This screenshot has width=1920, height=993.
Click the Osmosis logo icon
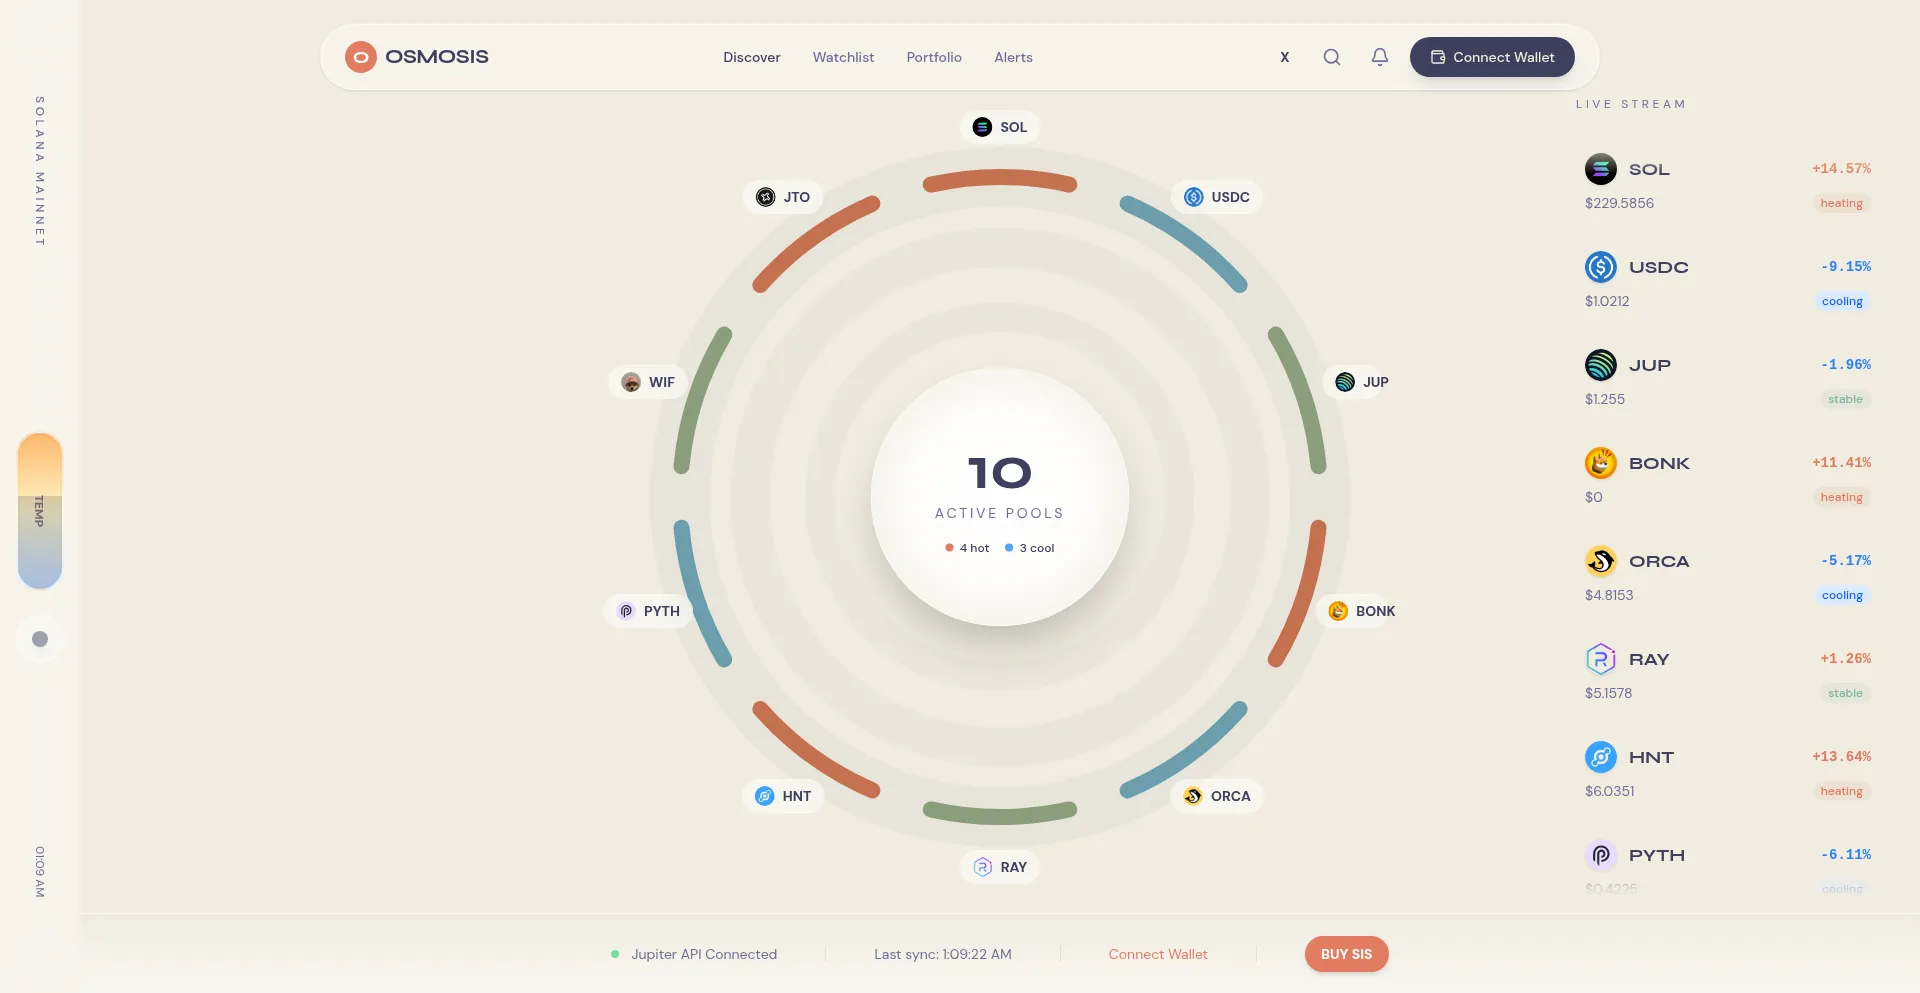pyautogui.click(x=360, y=57)
